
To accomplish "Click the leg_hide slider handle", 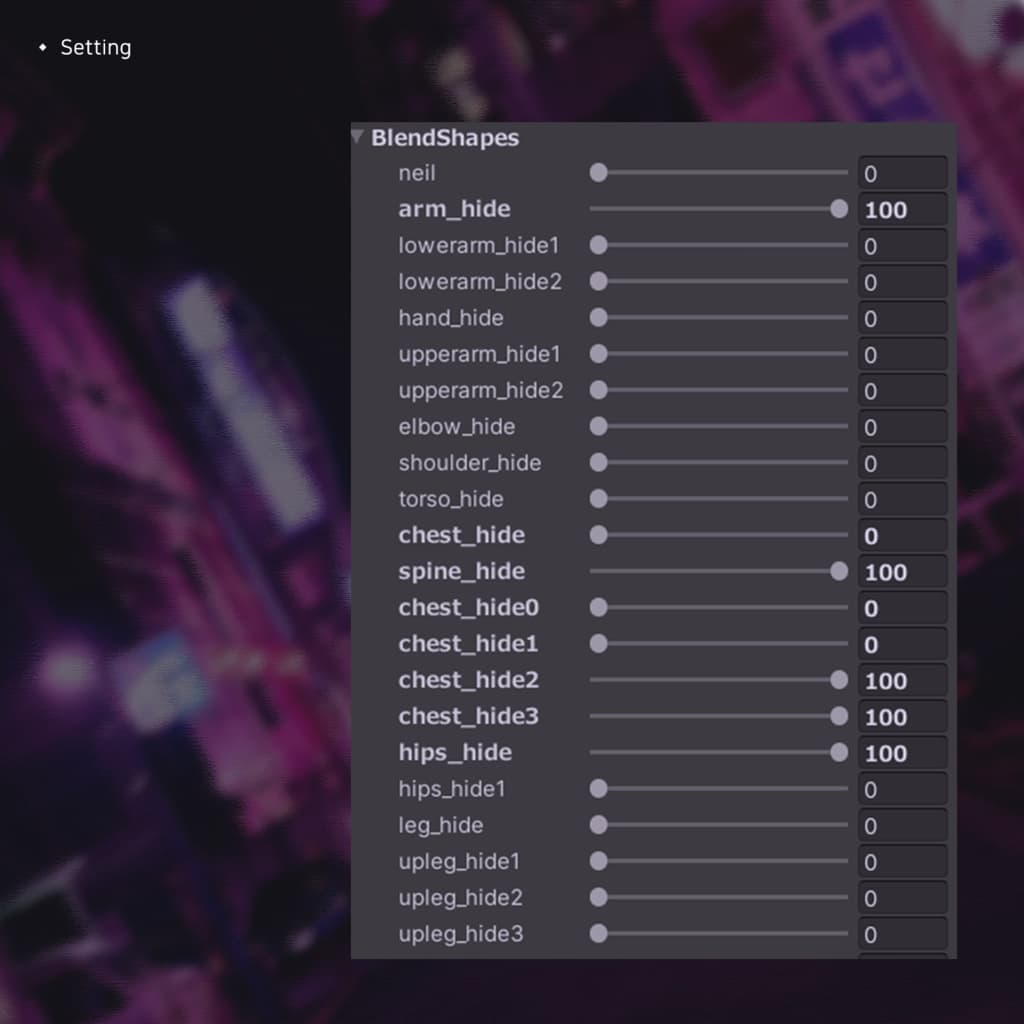I will [x=598, y=825].
